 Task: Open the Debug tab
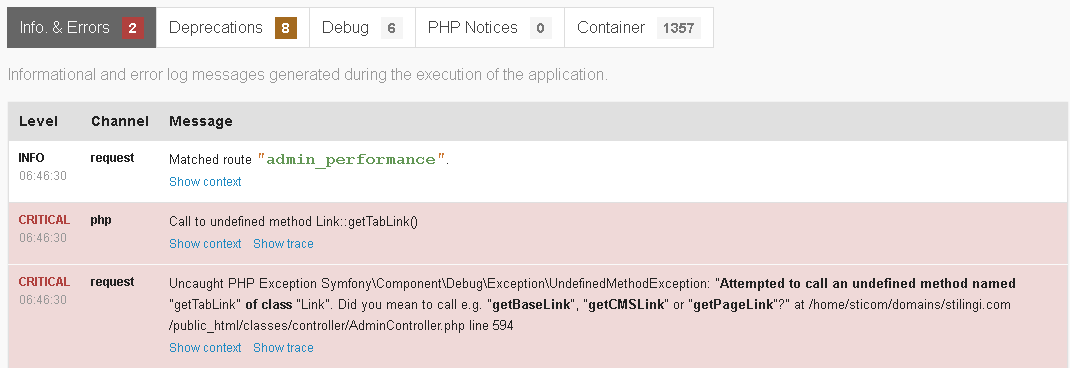(362, 28)
